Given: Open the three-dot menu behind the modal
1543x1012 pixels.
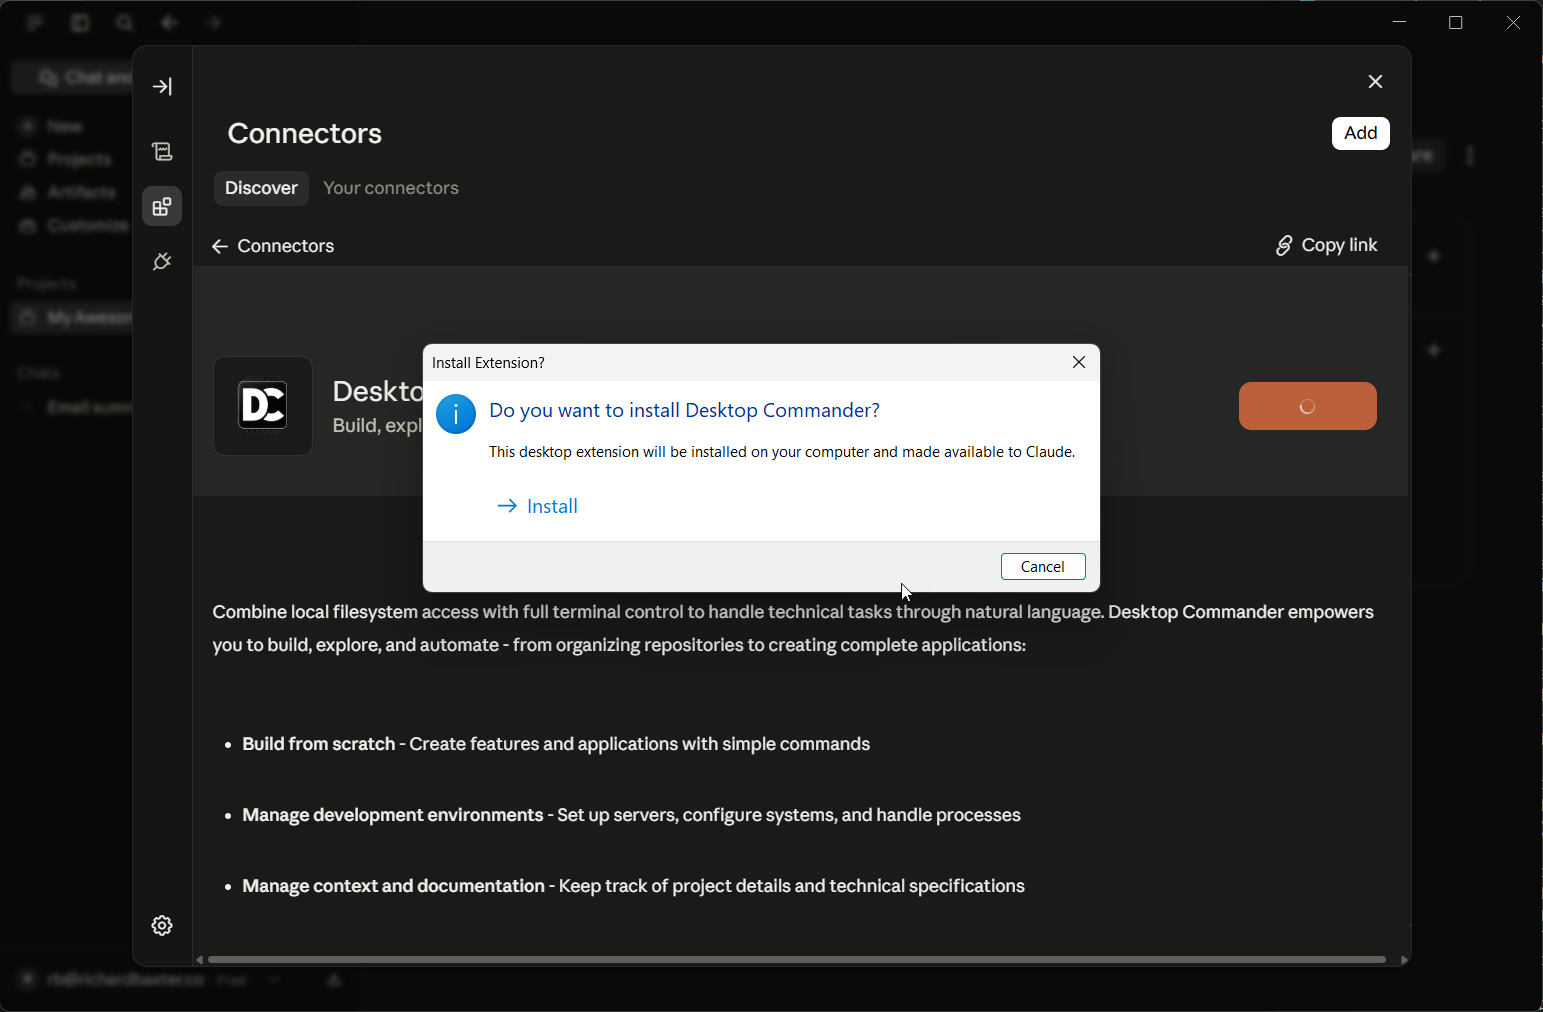Looking at the screenshot, I should [x=1470, y=156].
